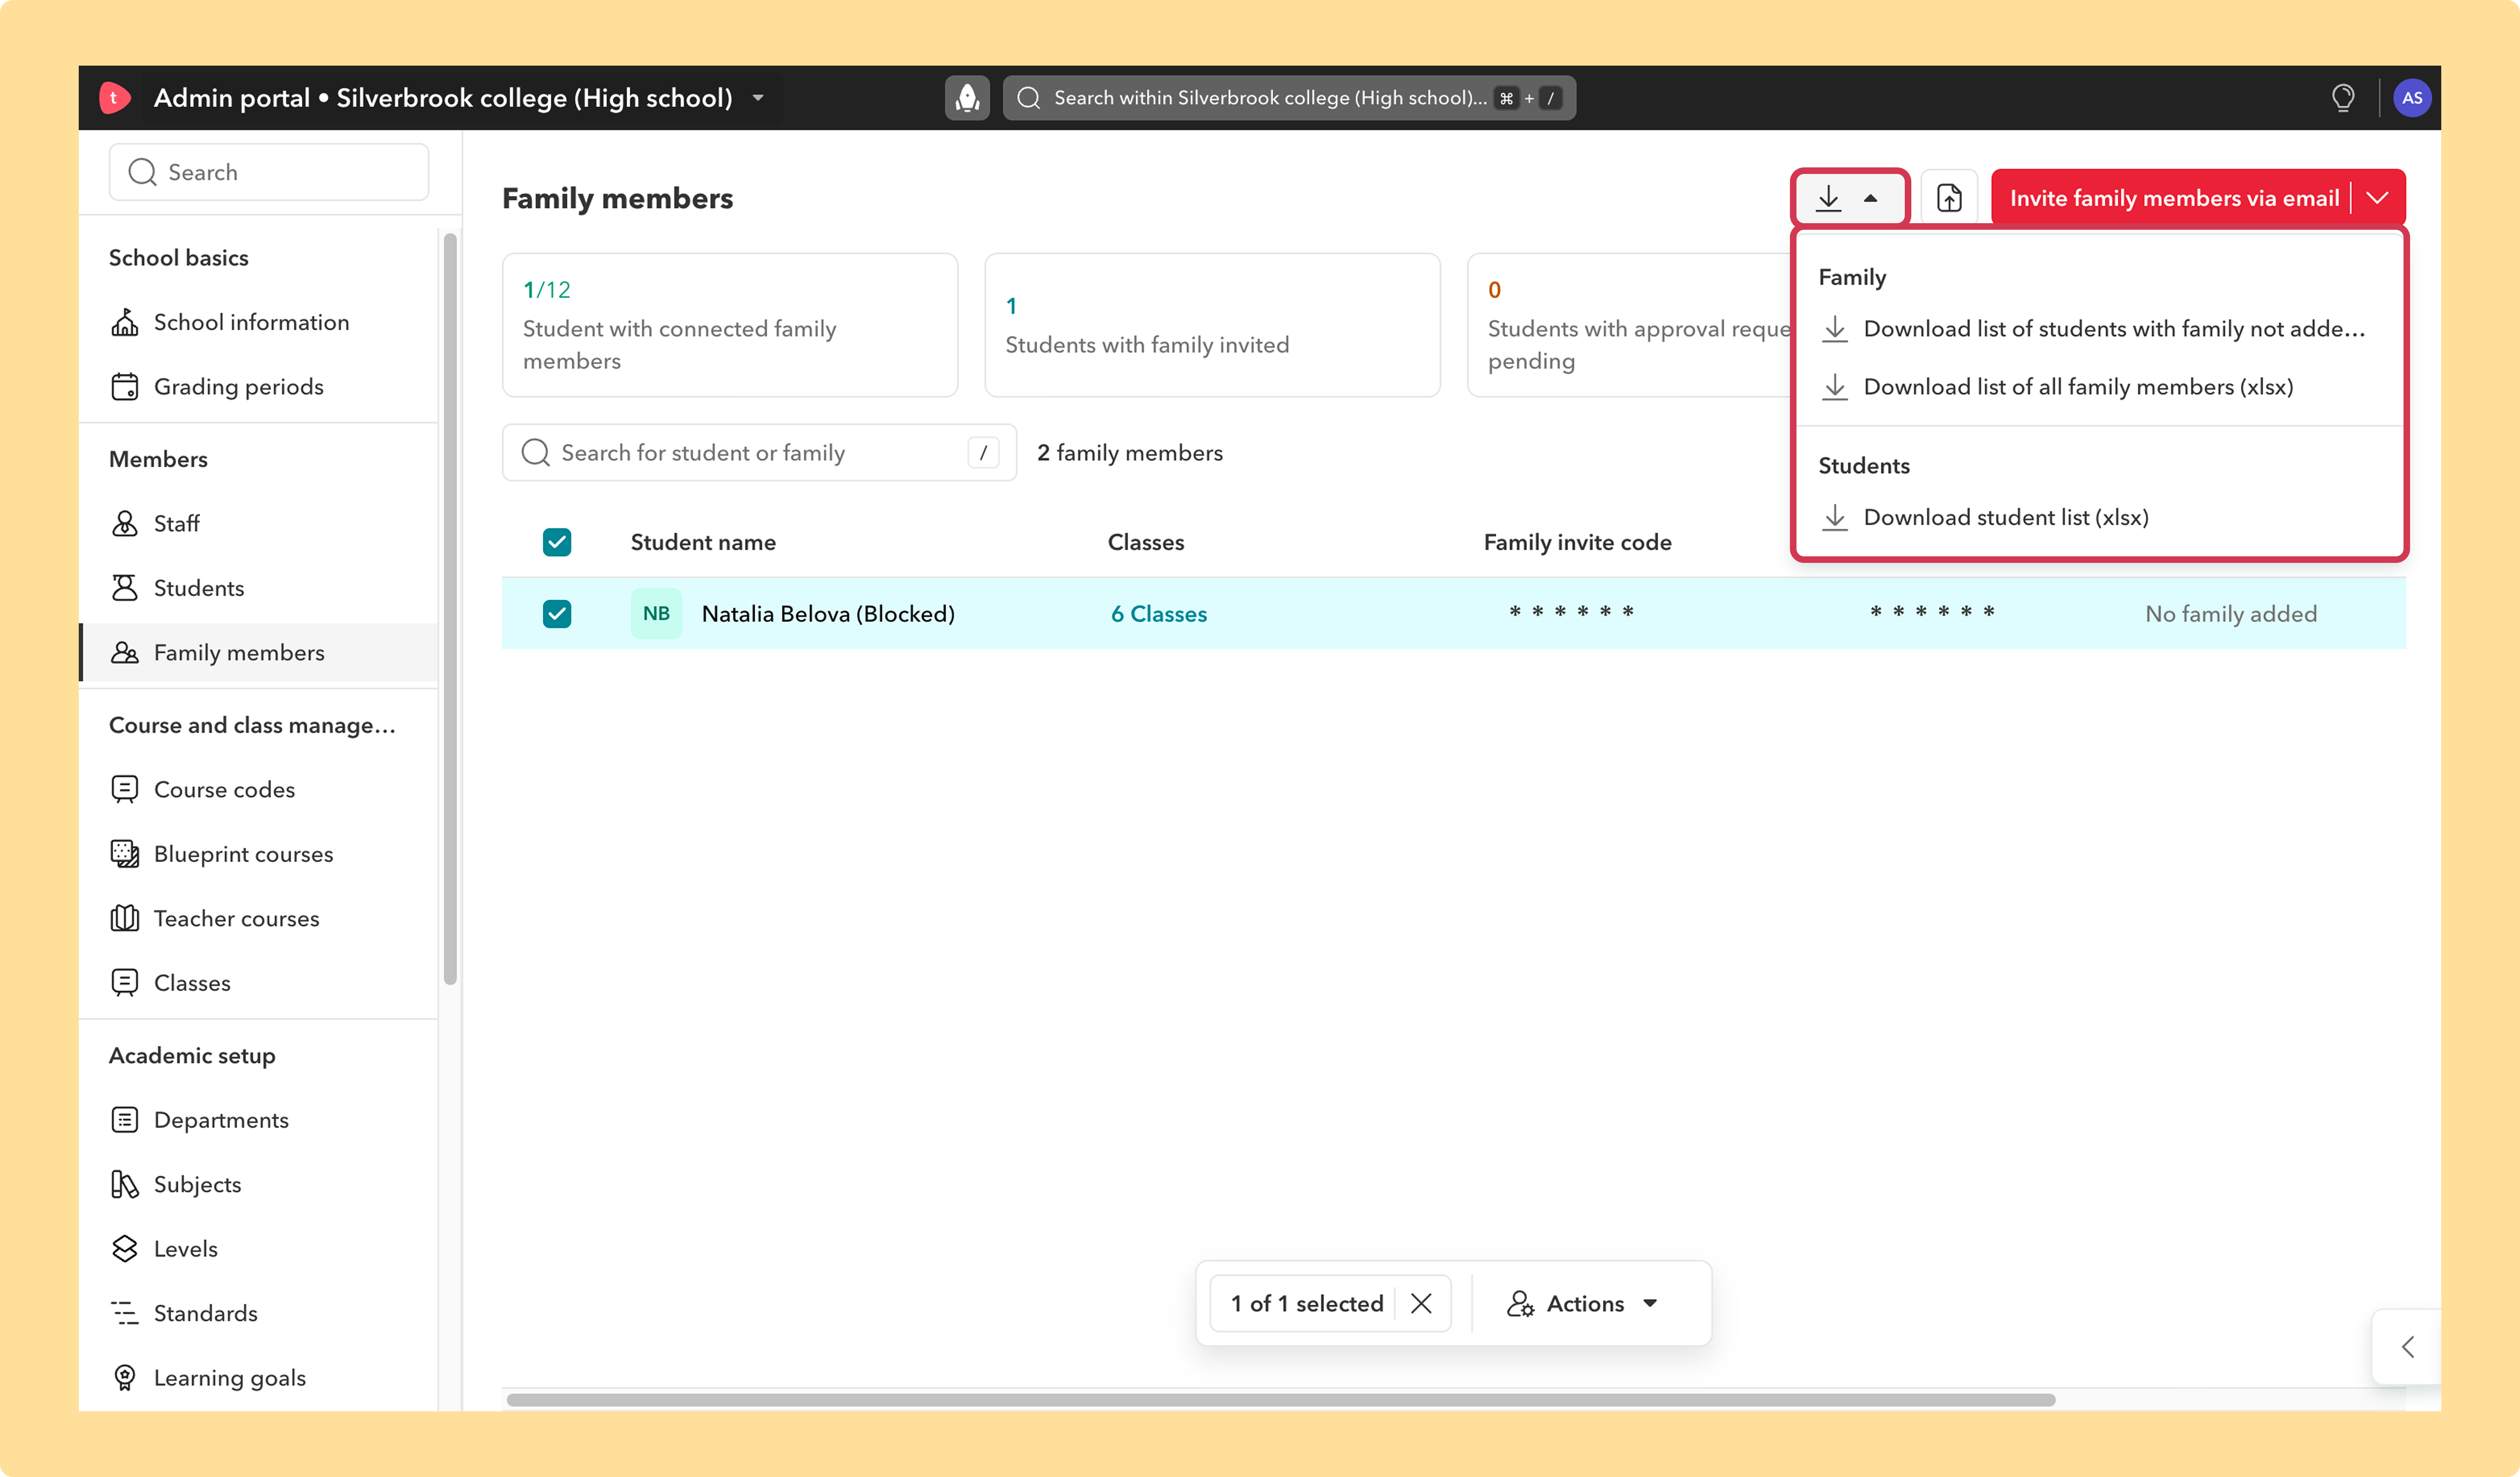This screenshot has height=1477, width=2520.
Task: Click the Subjects icon
Action: click(x=125, y=1185)
